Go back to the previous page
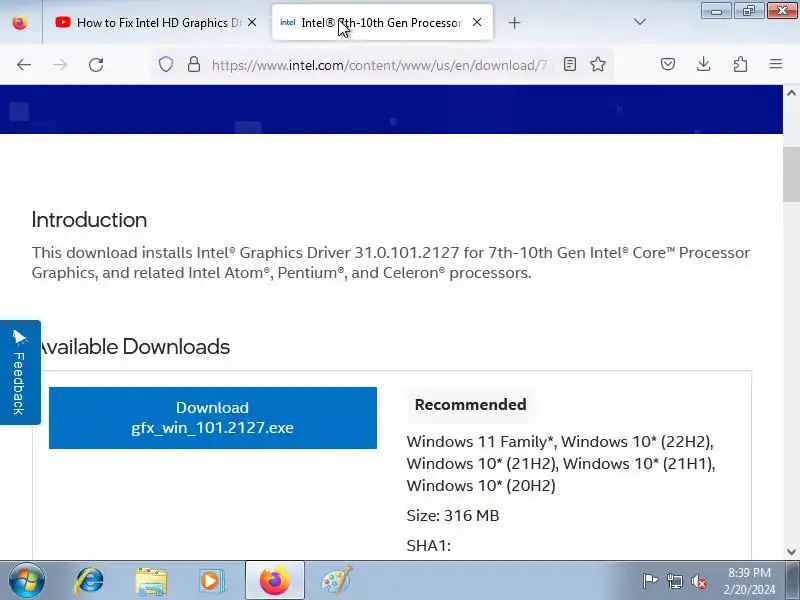The width and height of the screenshot is (800, 600). [24, 65]
